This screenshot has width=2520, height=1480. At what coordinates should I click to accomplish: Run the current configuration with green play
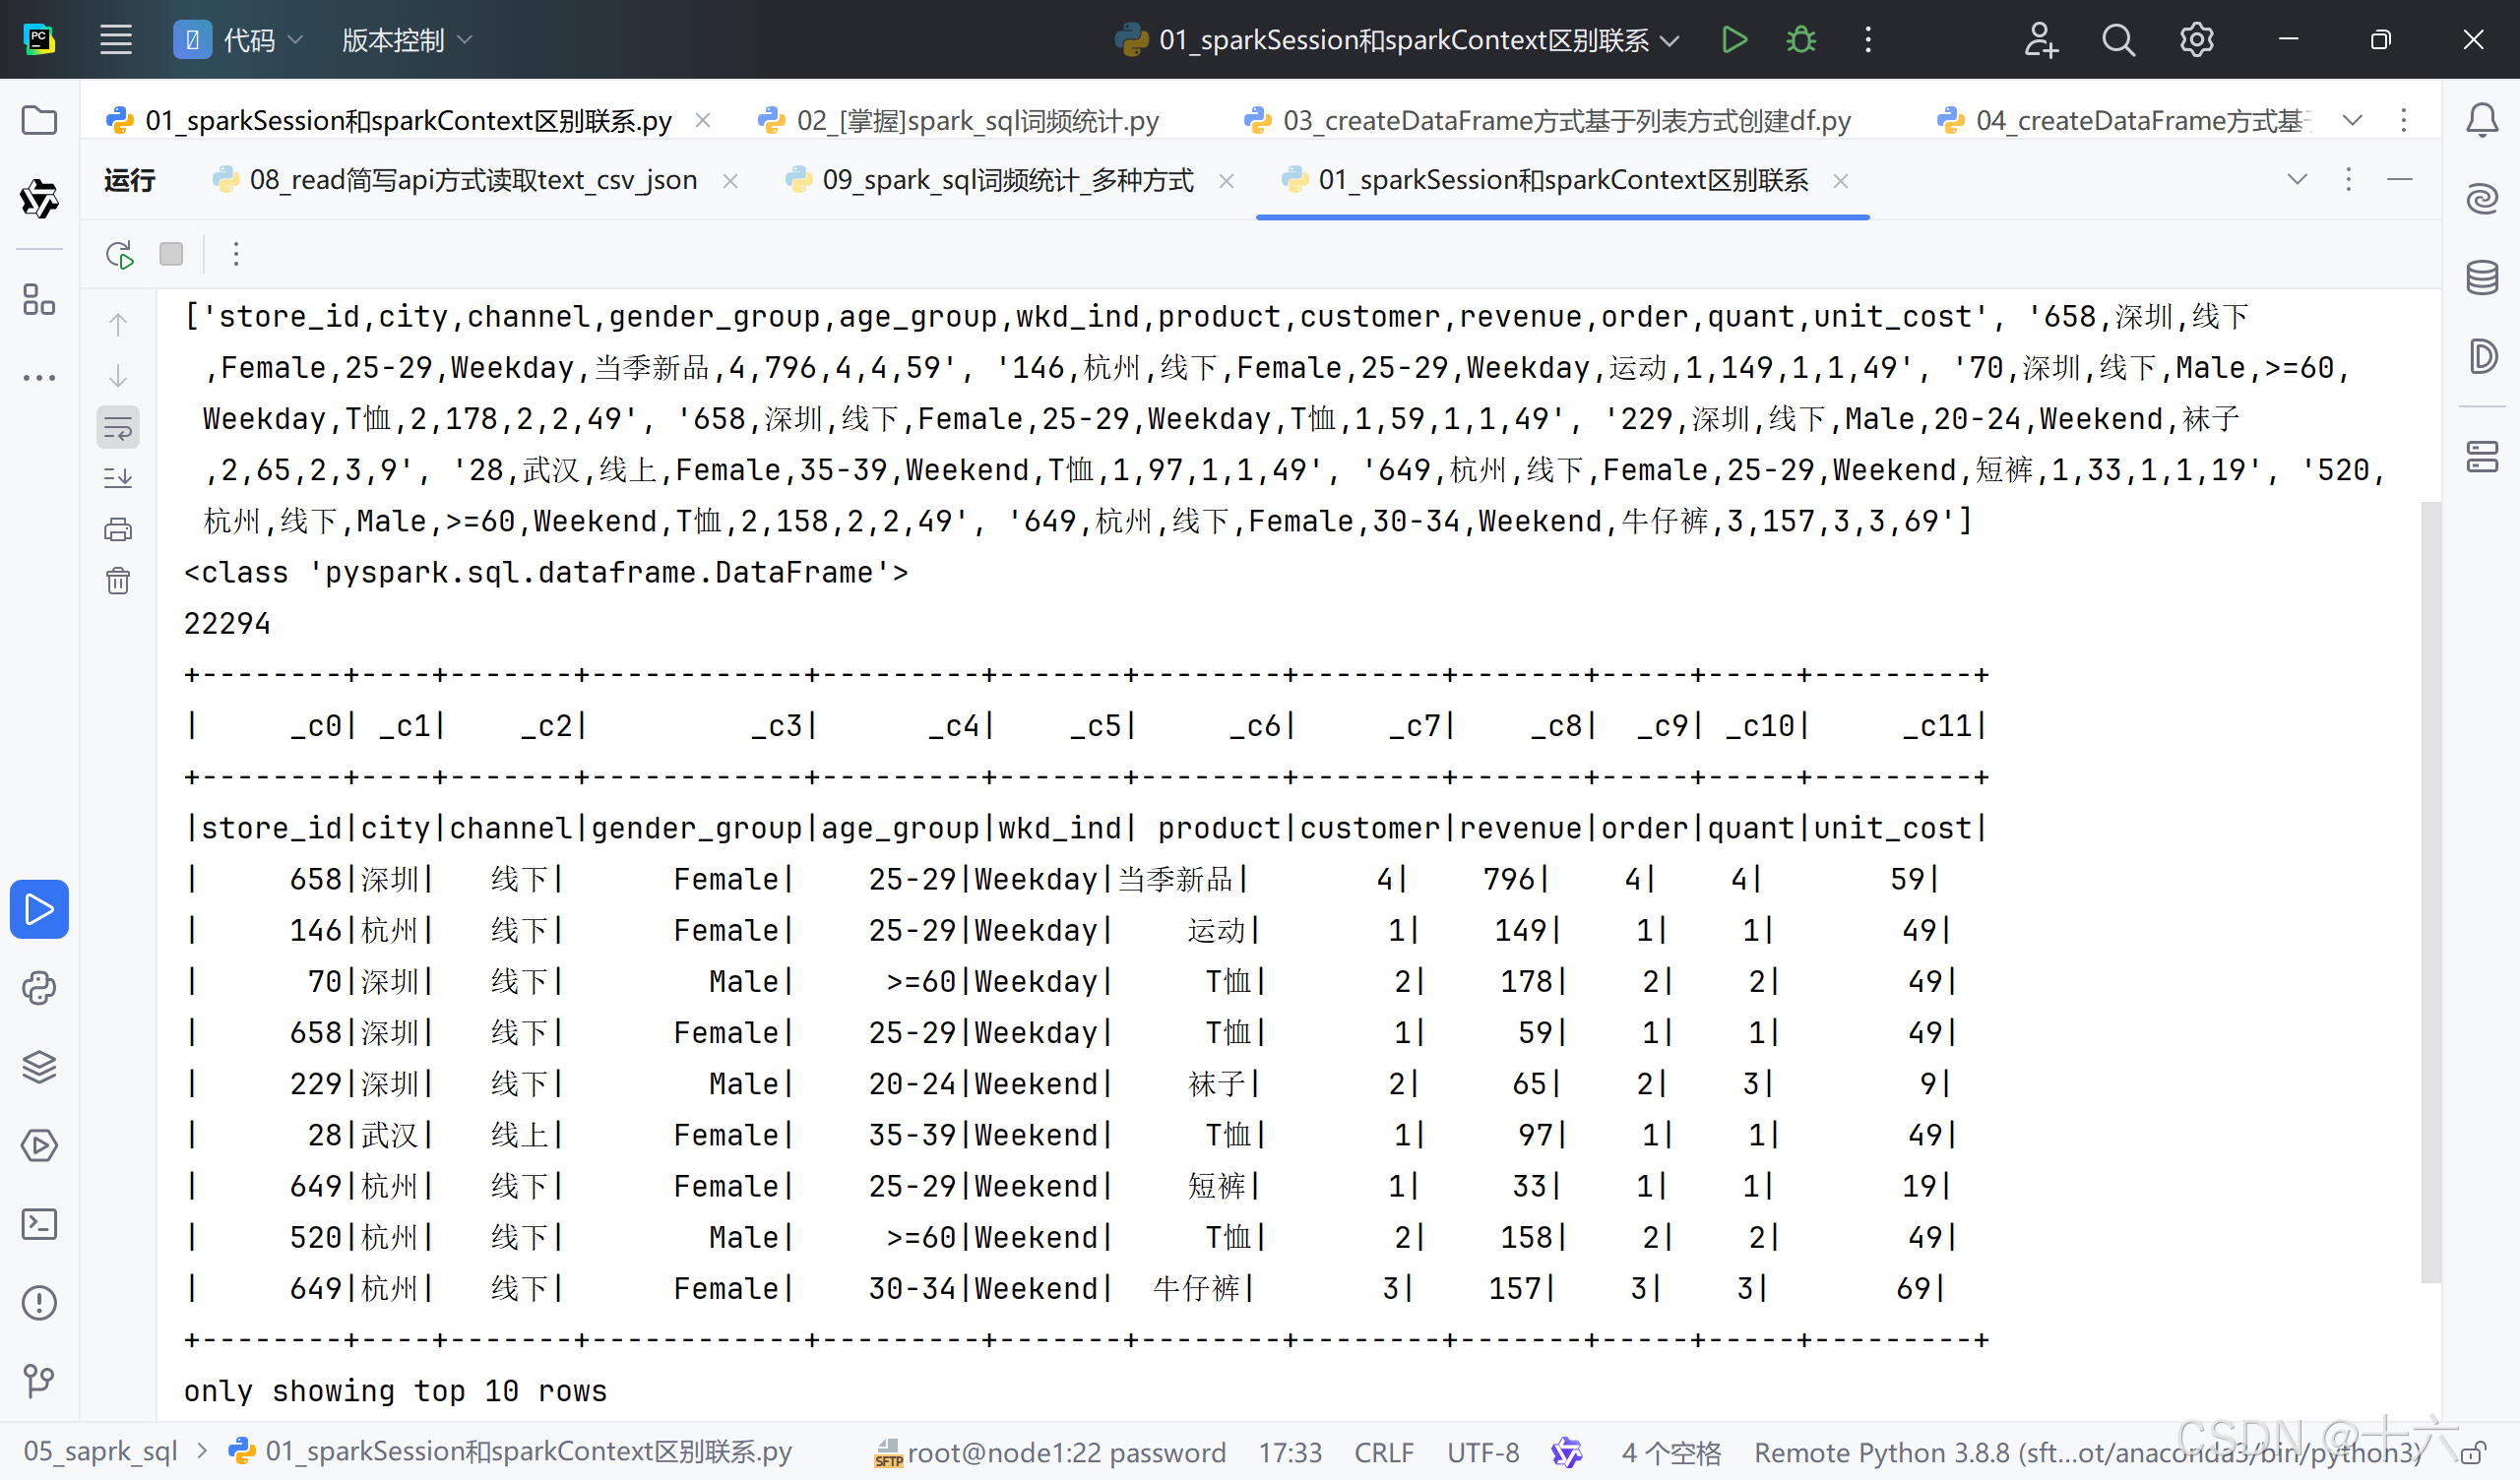[x=1734, y=40]
